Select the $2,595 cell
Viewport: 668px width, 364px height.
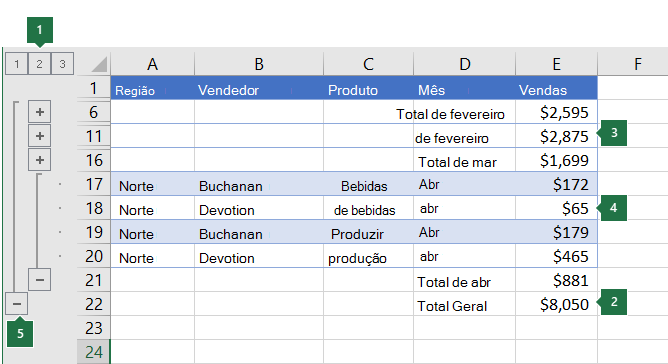[x=556, y=112]
